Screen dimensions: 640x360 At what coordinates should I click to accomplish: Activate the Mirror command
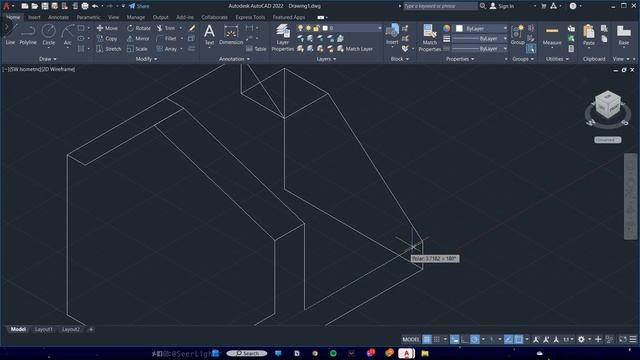coord(138,38)
